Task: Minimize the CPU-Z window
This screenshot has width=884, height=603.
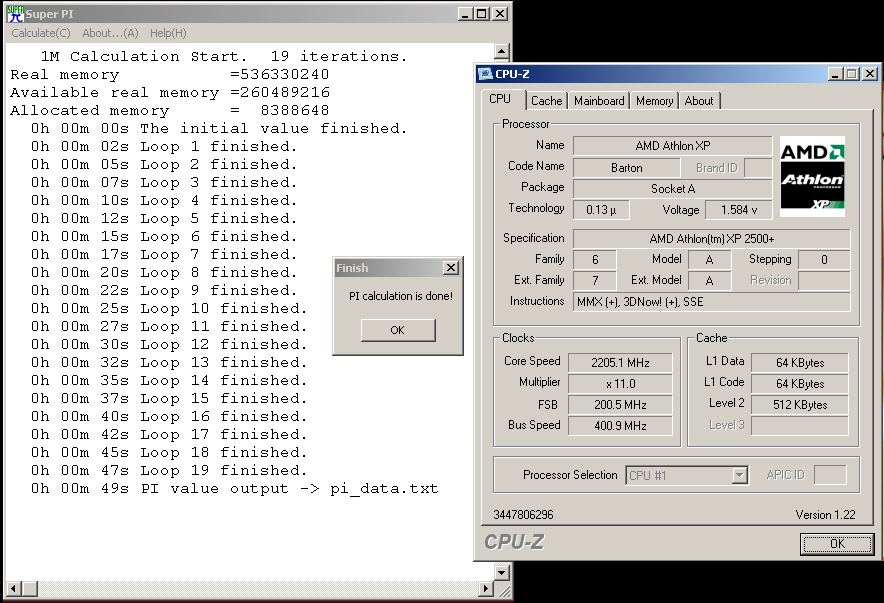Action: coord(836,74)
